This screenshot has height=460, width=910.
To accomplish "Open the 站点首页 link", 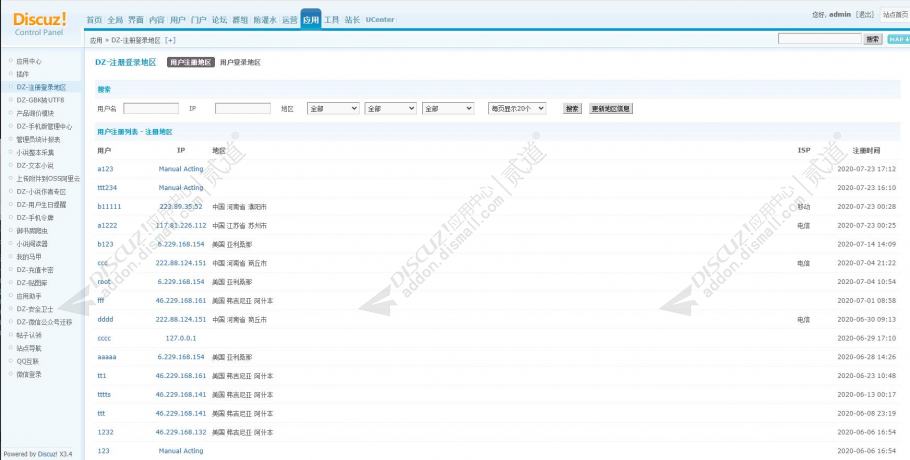I will pyautogui.click(x=895, y=15).
